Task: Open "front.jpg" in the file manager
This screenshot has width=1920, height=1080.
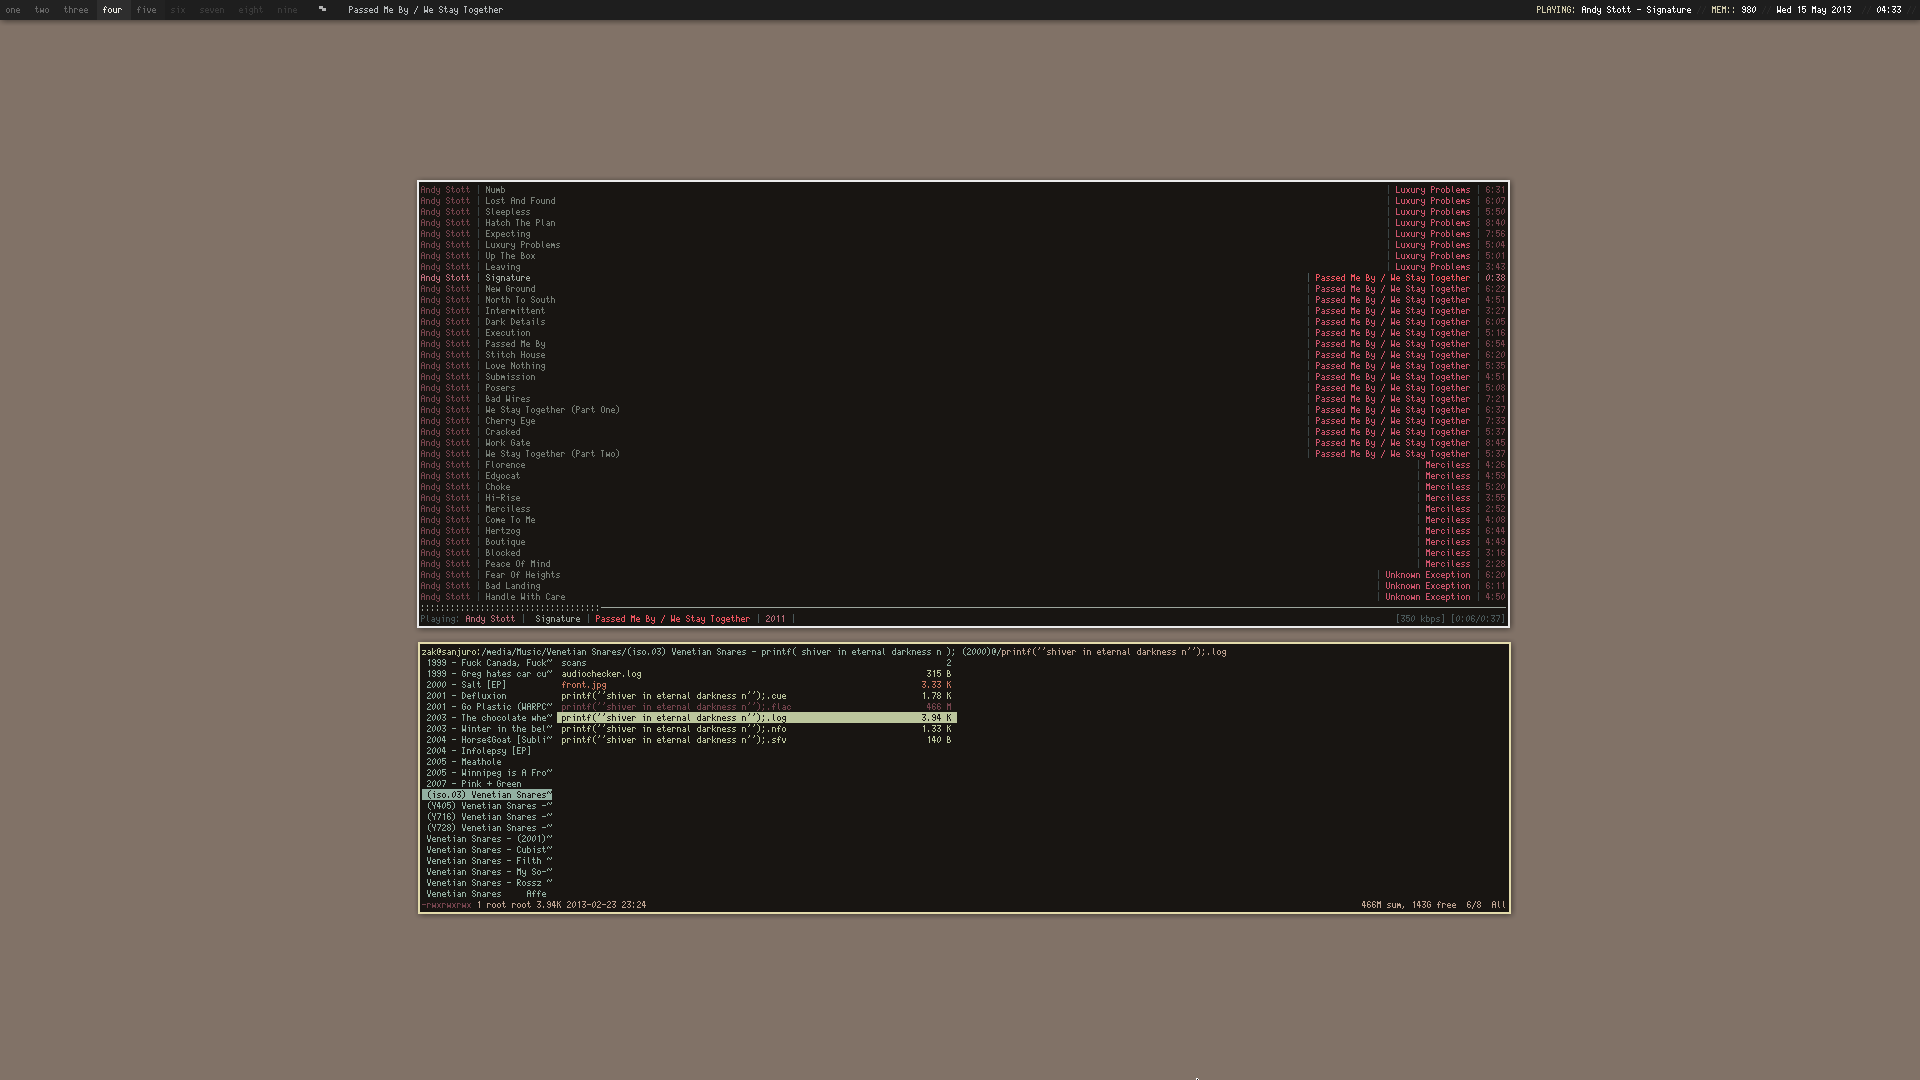Action: tap(584, 684)
